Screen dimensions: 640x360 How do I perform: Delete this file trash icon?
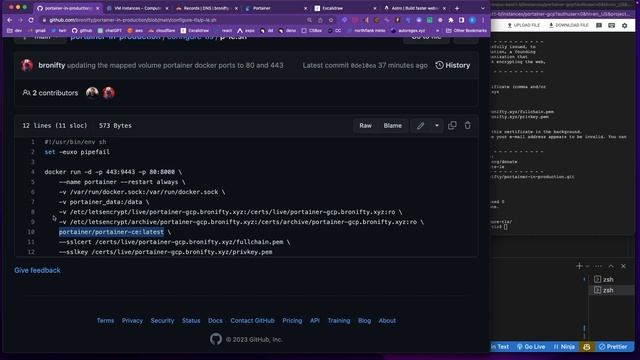click(467, 125)
